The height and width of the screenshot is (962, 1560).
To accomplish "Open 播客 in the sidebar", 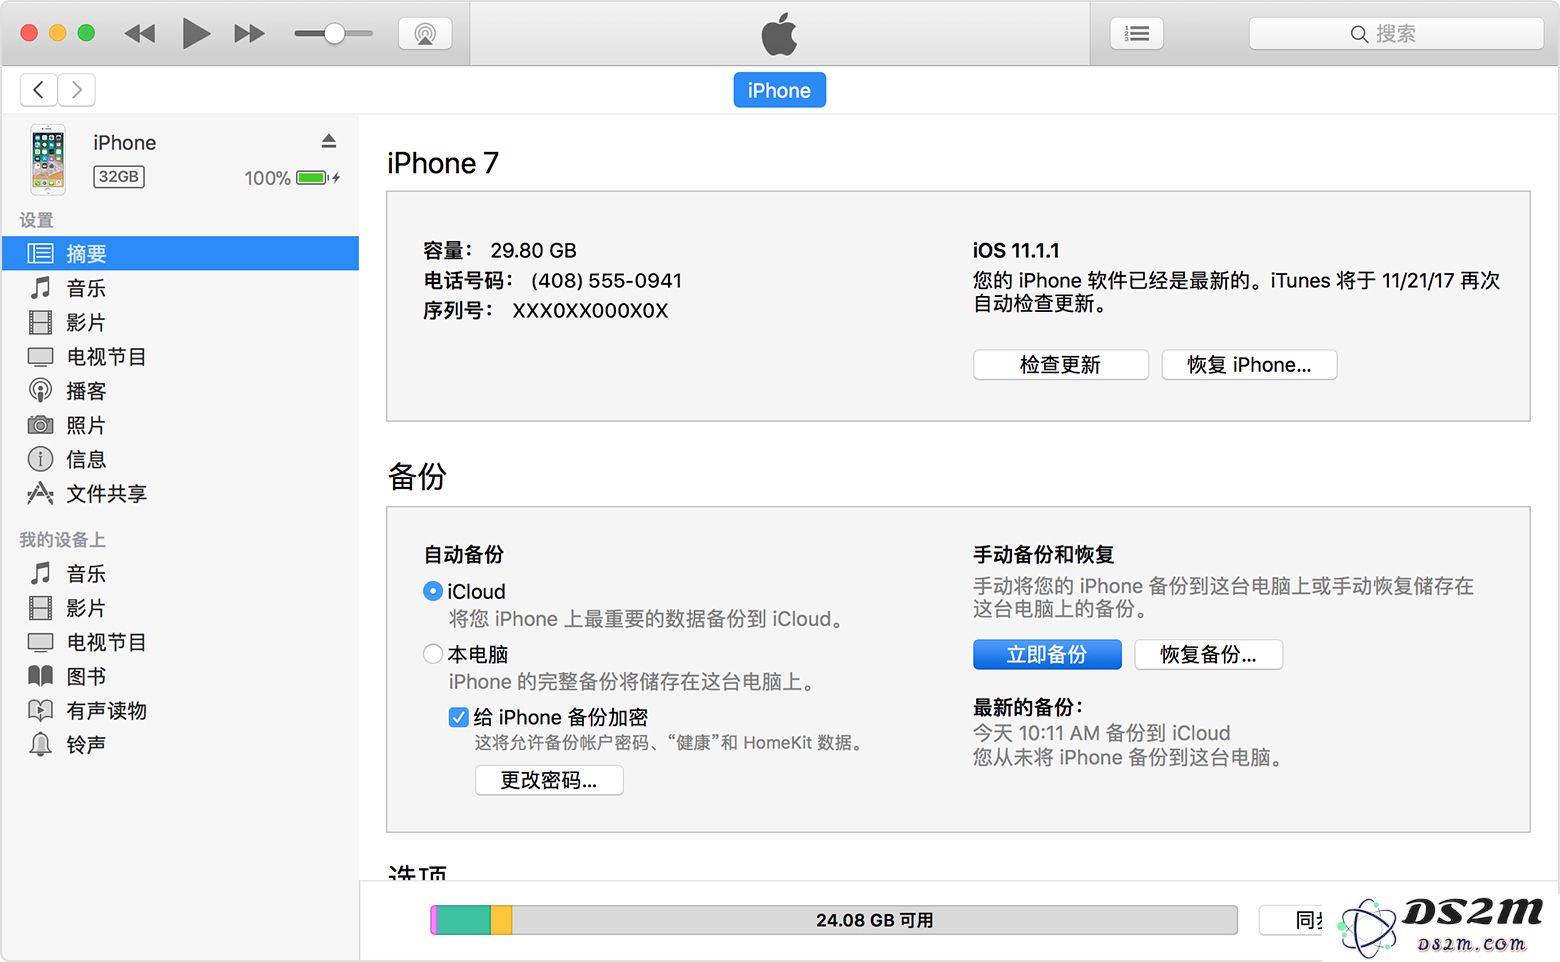I will tap(180, 391).
